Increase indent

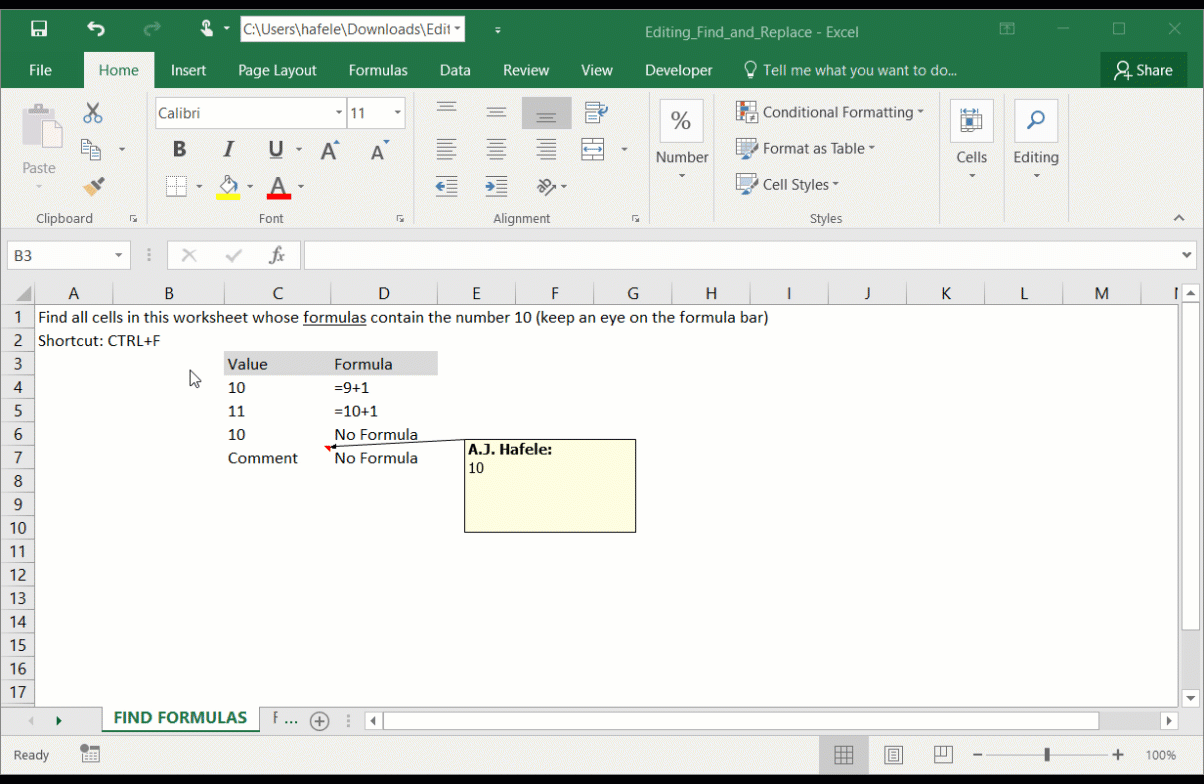click(496, 186)
